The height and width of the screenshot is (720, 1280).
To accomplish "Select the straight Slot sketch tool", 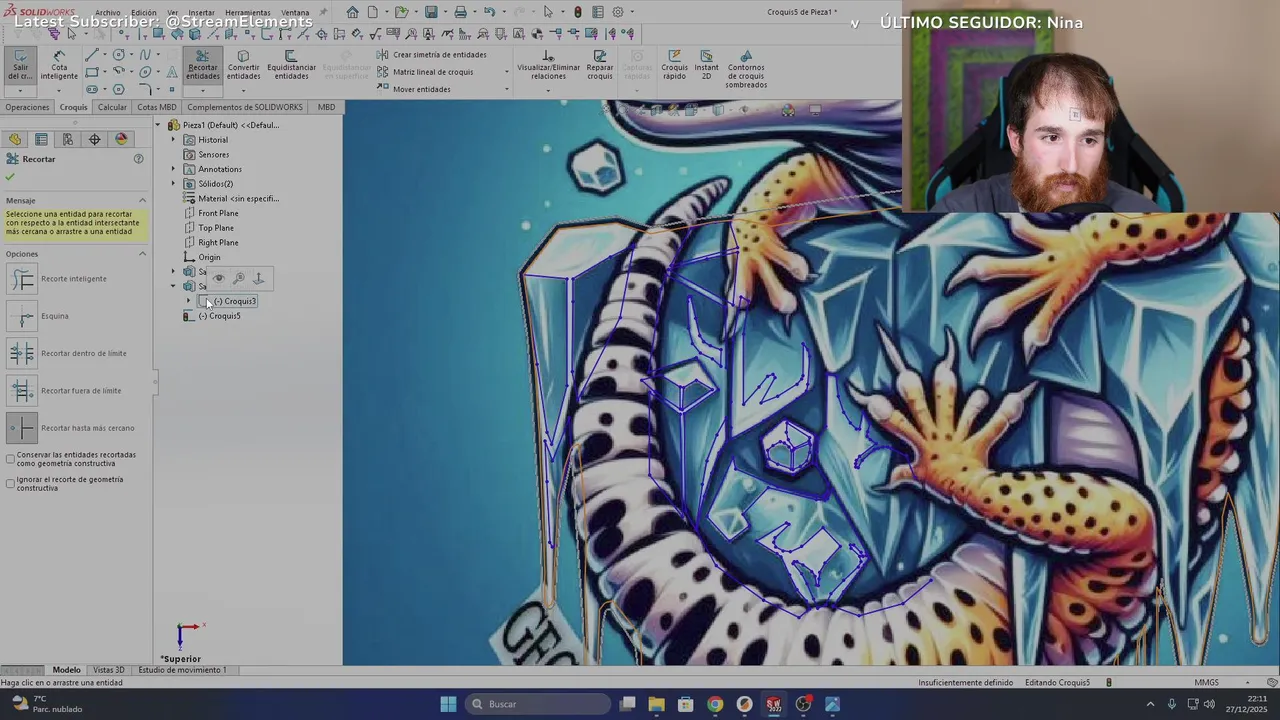I will click(x=92, y=89).
